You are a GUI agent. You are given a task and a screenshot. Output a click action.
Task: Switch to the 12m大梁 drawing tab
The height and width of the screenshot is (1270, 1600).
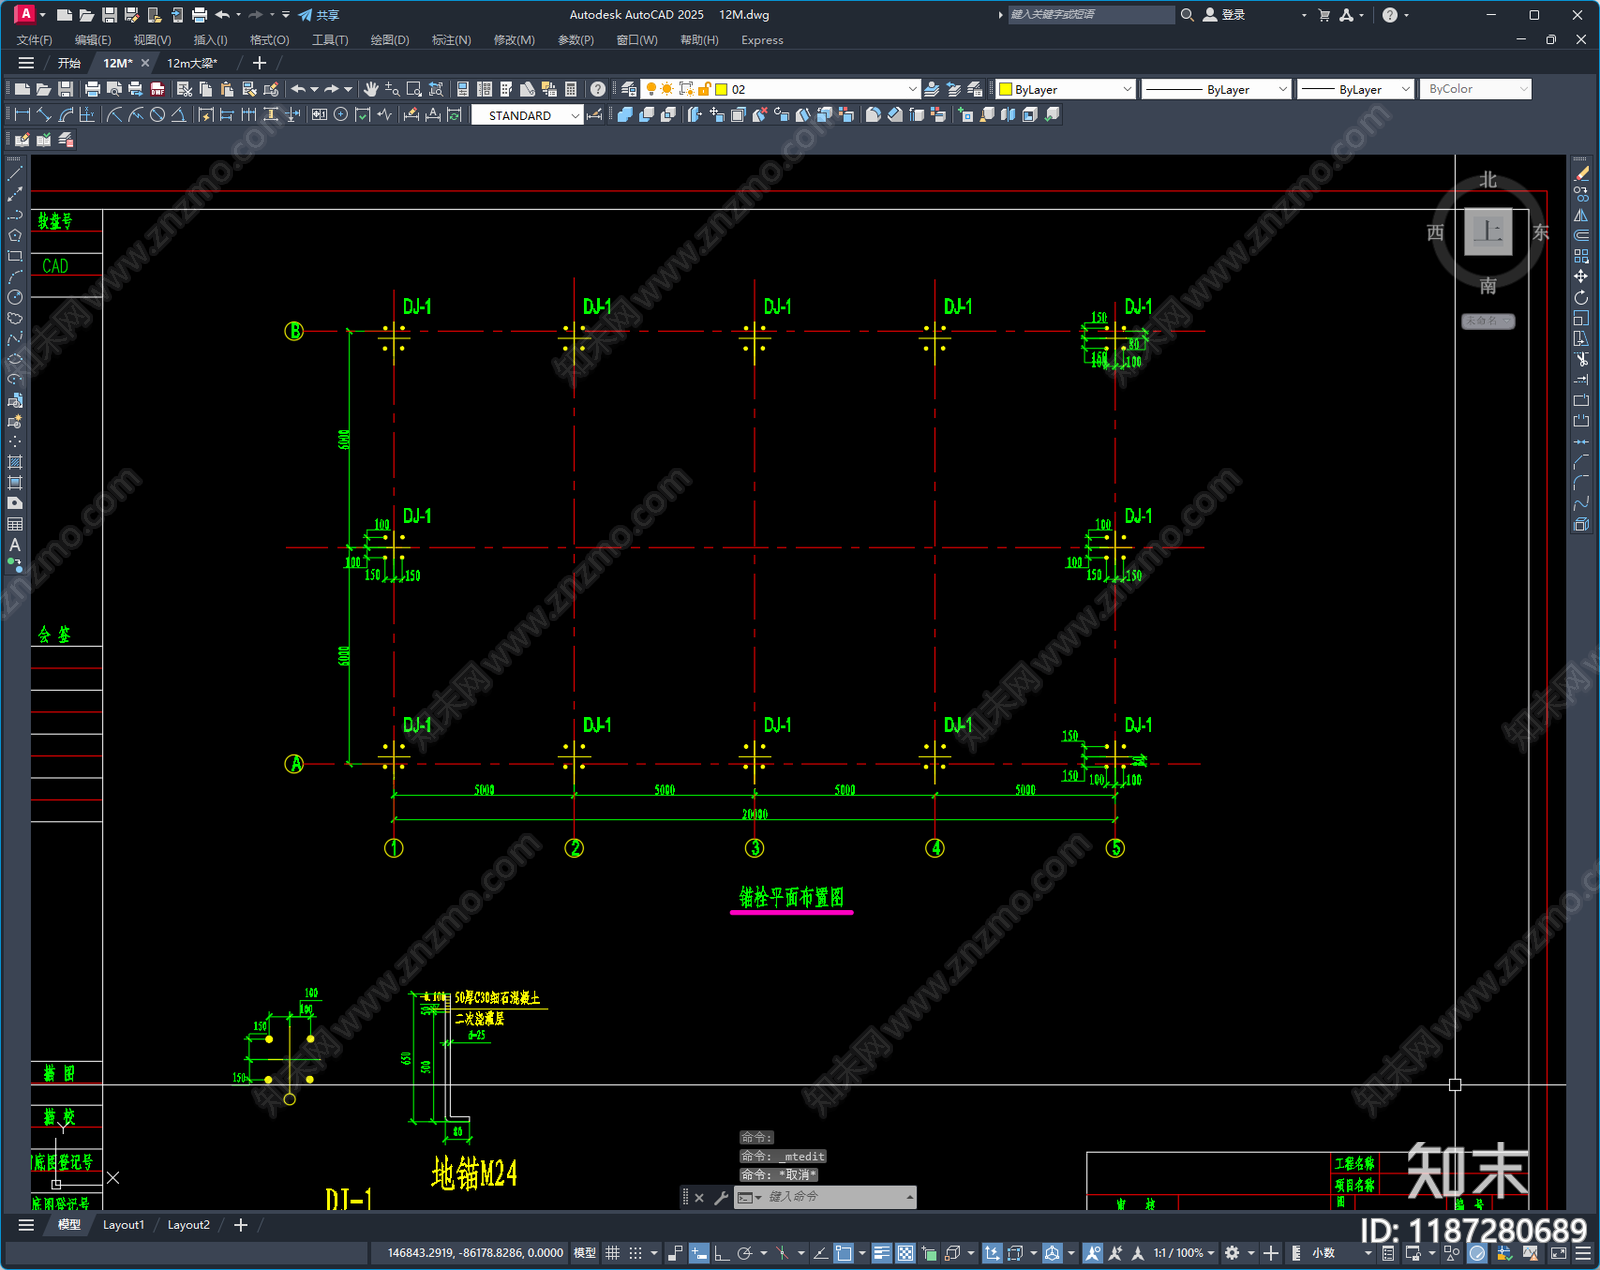[x=192, y=63]
